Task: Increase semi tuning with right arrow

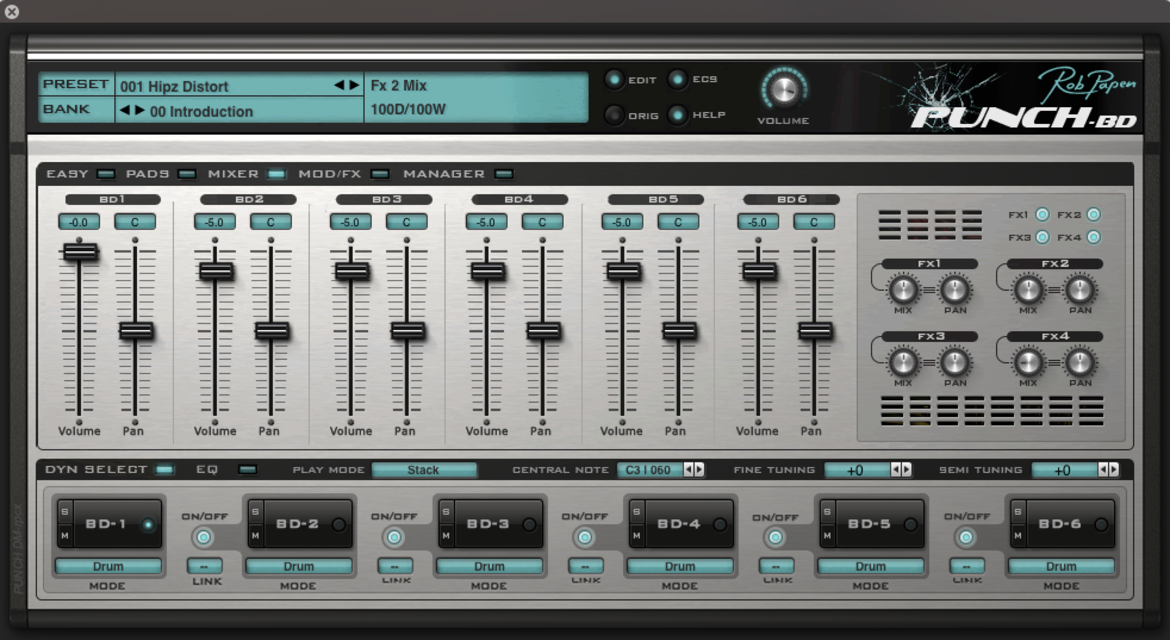Action: click(x=1114, y=469)
